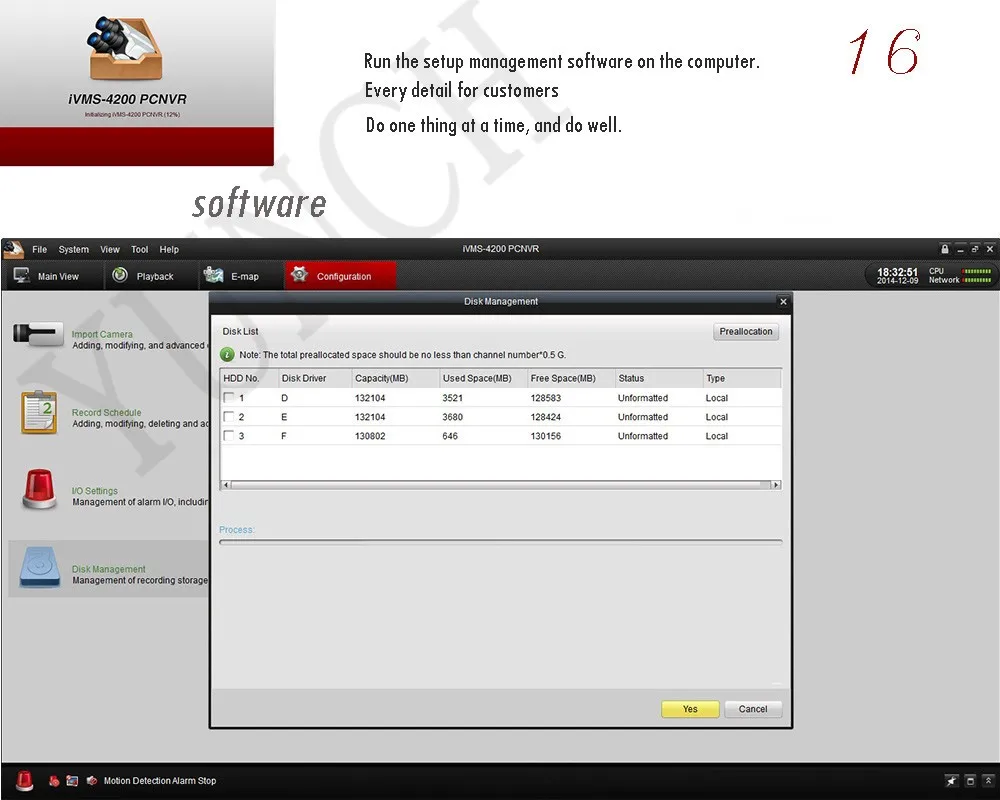1000x800 pixels.
Task: Open the Record Schedule link
Action: pos(107,413)
